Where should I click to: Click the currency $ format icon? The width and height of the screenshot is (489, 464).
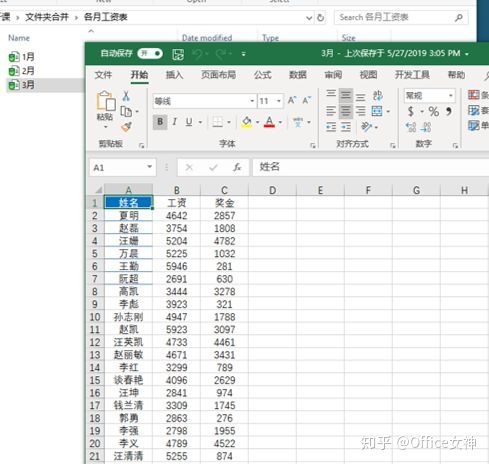pos(411,111)
